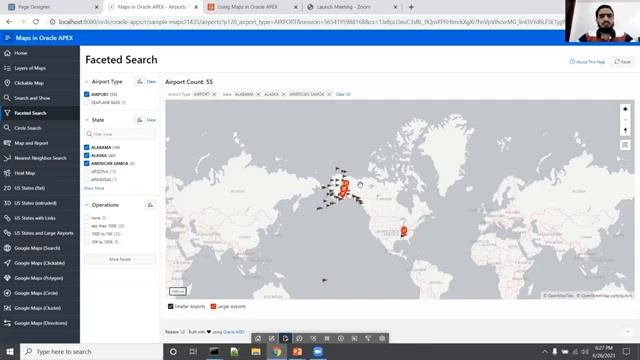This screenshot has height=360, width=640.
Task: Open File Explorer from the taskbar
Action: 256,351
